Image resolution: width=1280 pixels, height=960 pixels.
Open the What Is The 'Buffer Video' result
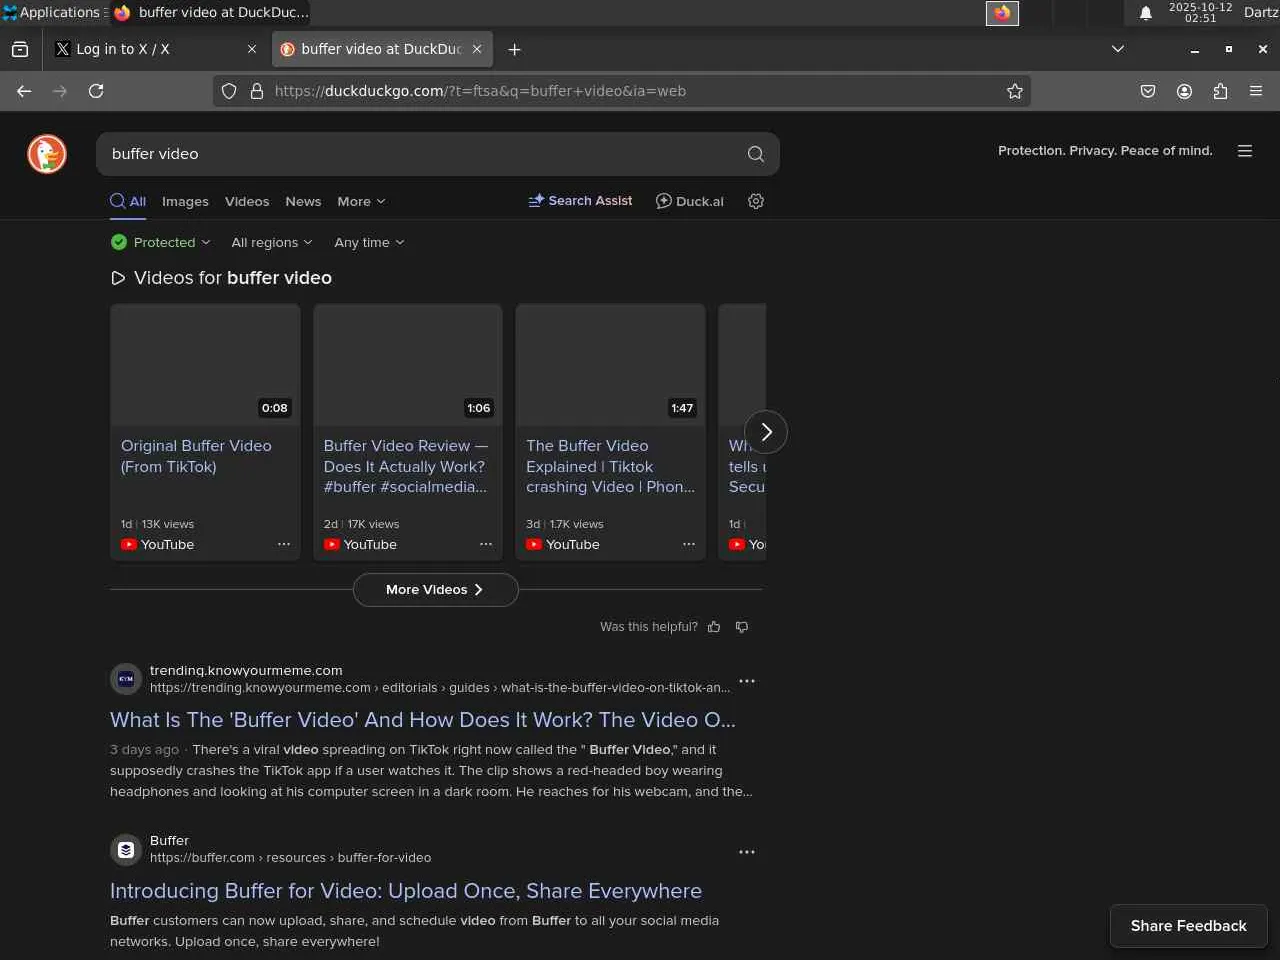[x=423, y=720]
